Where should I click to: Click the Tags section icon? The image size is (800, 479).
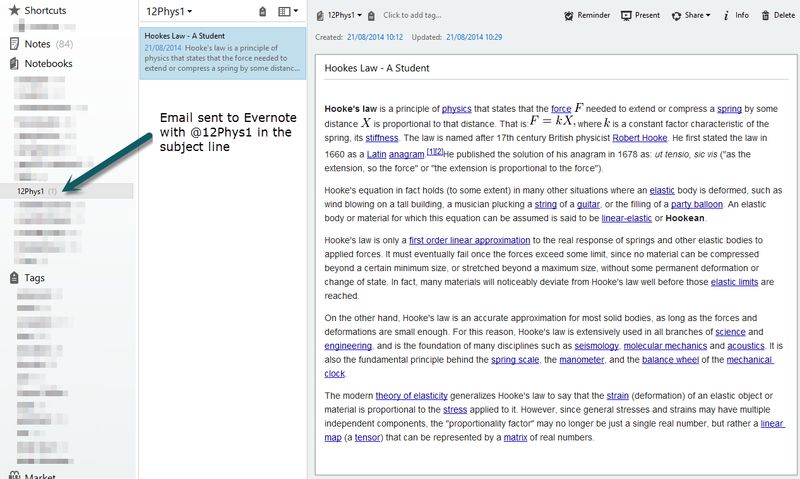point(14,278)
